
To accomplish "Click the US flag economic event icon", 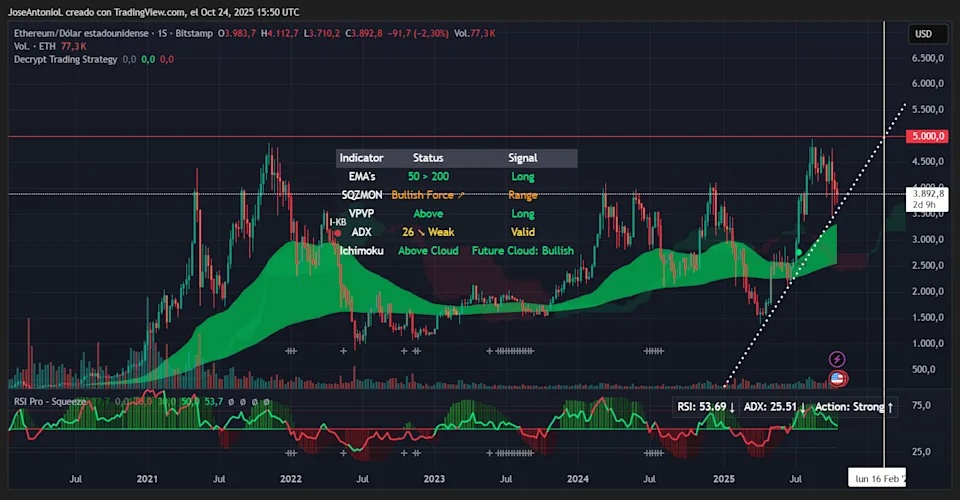I will click(x=838, y=379).
